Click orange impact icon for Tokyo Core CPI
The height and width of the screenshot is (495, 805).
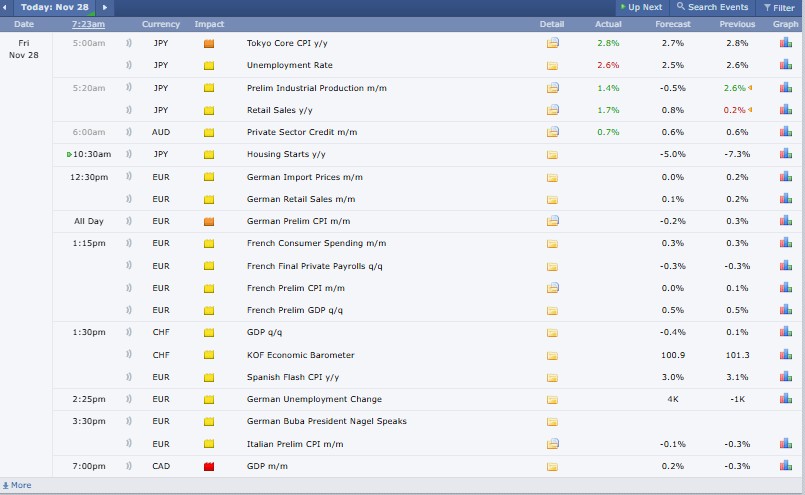pyautogui.click(x=209, y=44)
